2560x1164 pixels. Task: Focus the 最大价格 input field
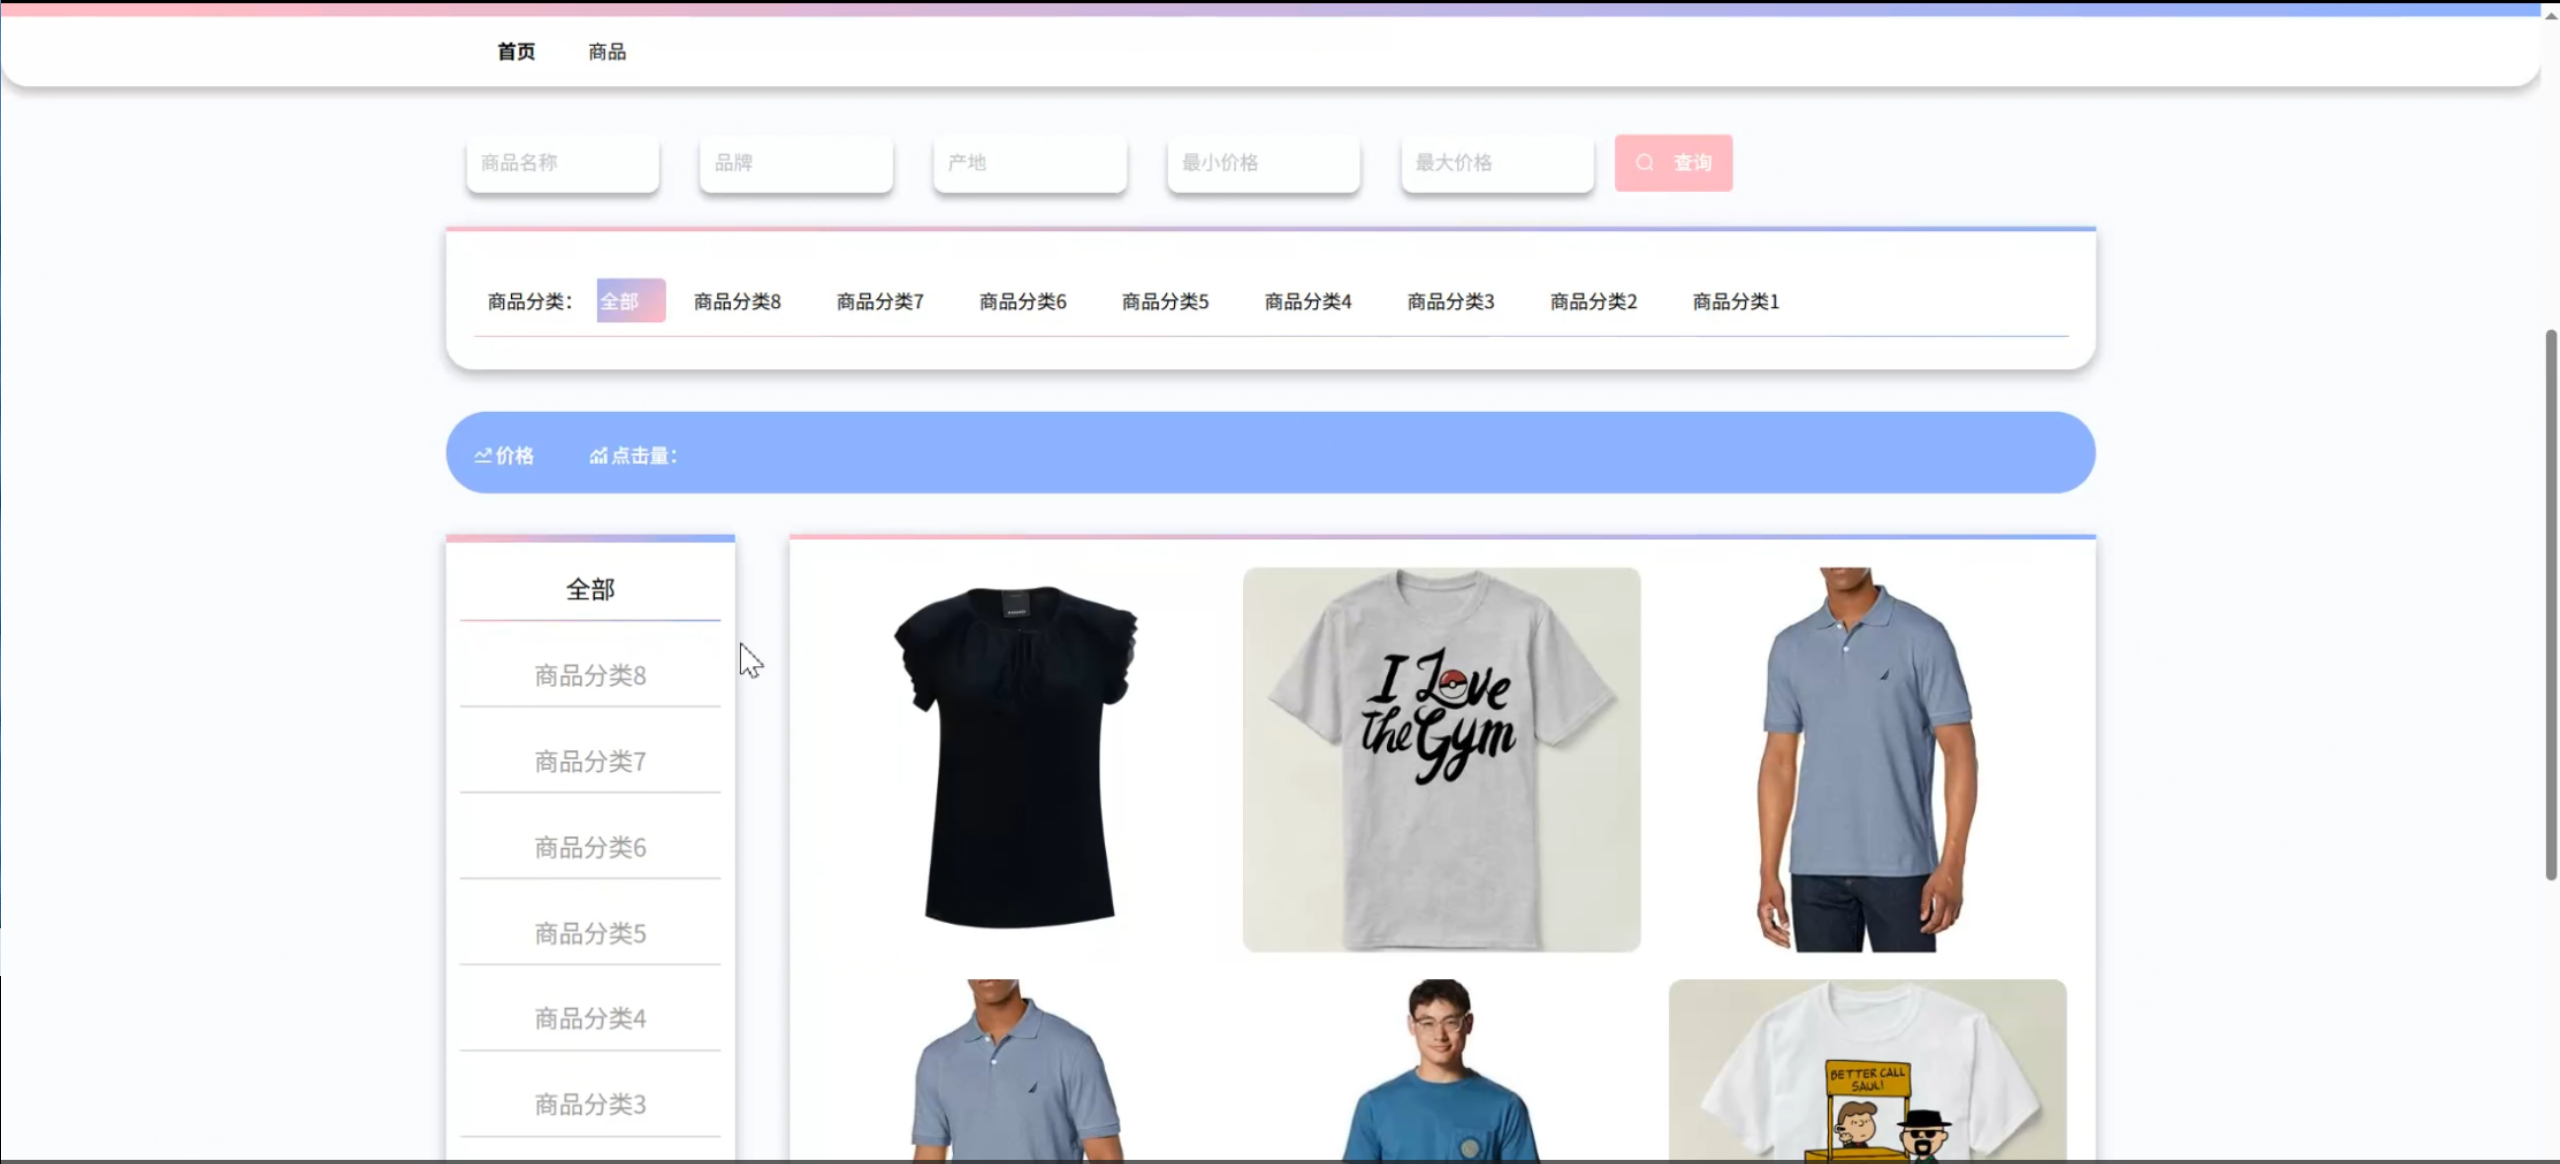1497,163
